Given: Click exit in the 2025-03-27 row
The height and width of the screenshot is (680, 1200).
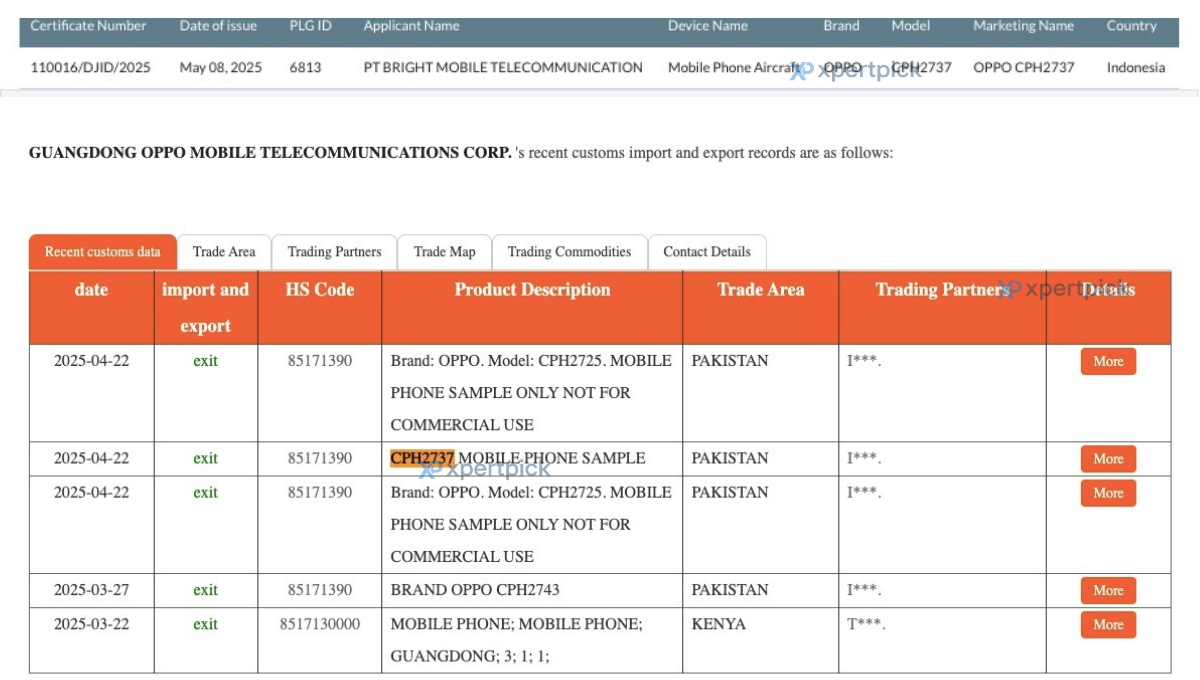Looking at the screenshot, I should click(206, 590).
